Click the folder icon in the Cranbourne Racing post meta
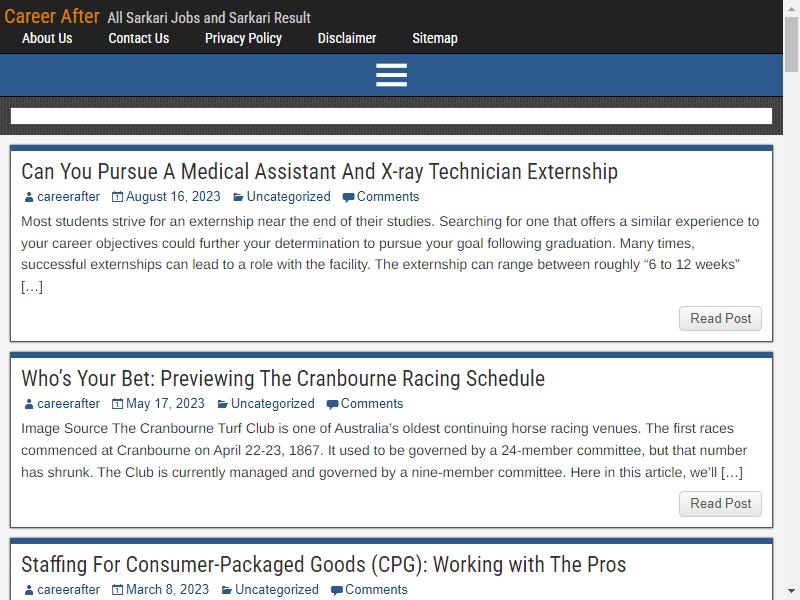800x600 pixels. click(222, 404)
